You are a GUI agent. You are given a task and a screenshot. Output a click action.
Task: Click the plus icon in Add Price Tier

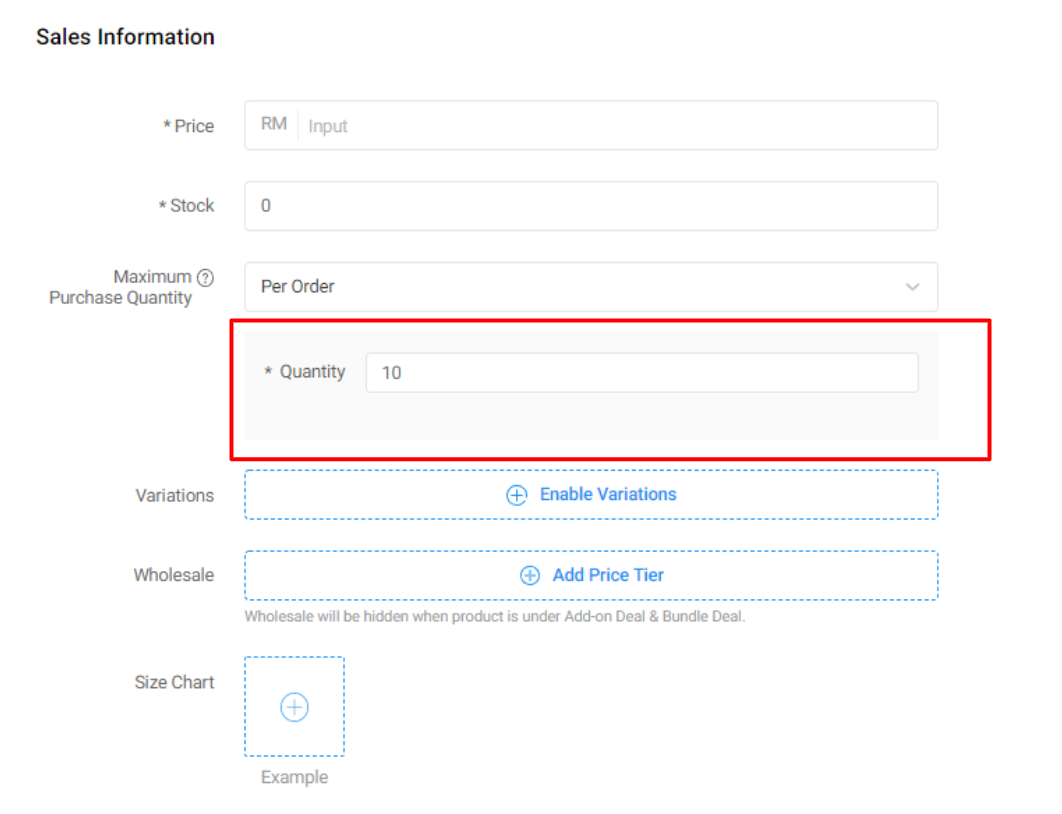click(529, 576)
